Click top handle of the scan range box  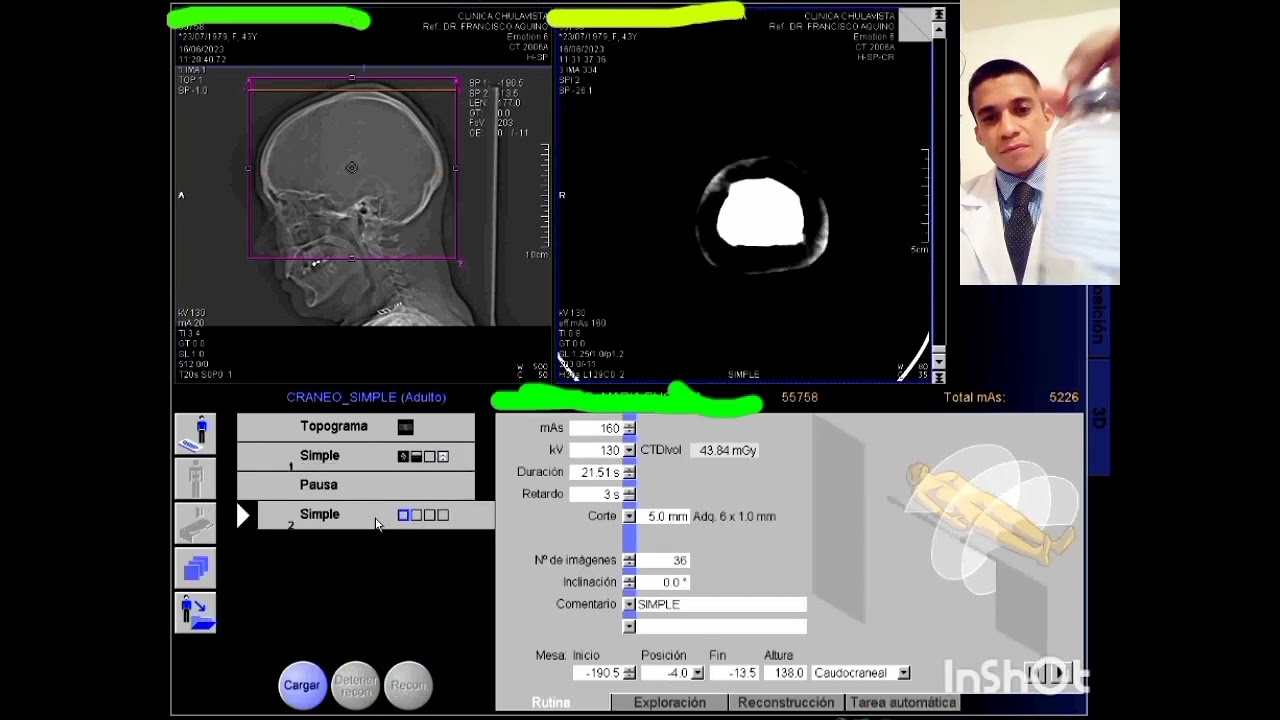tap(352, 78)
